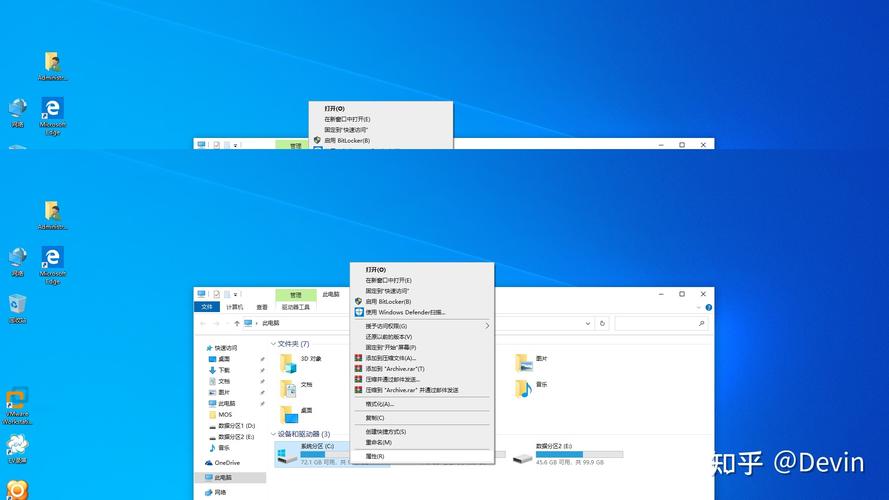Collapse the 文件夹 (7) group
889x500 pixels.
273,344
